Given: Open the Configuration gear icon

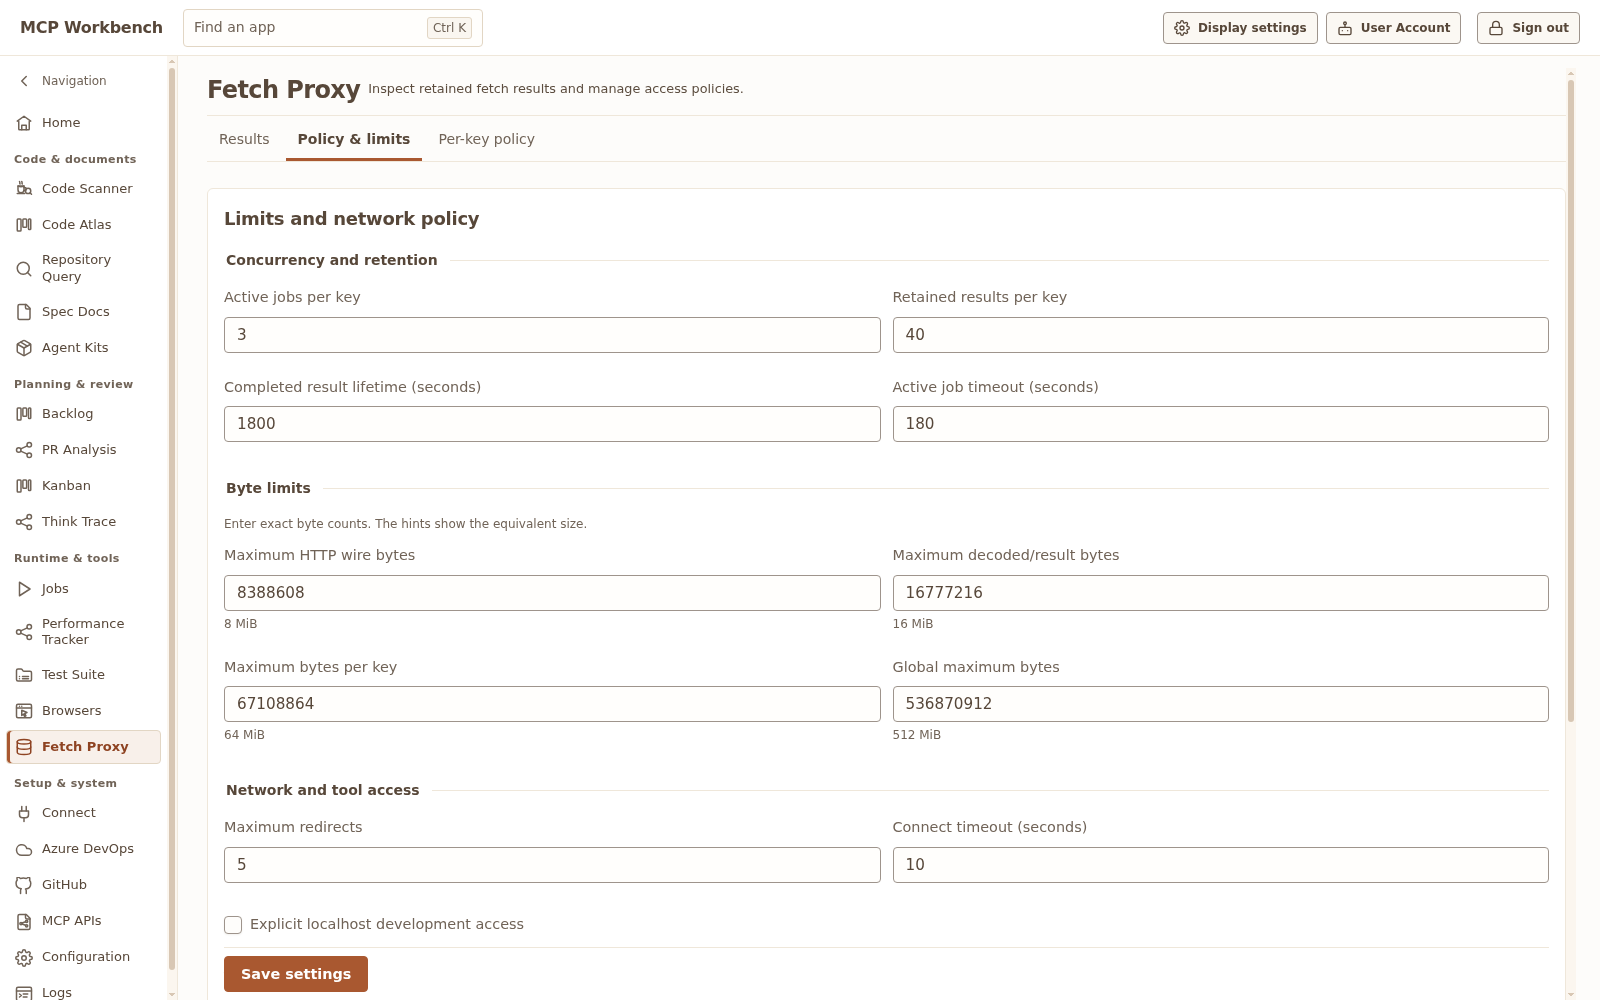Looking at the screenshot, I should pos(24,957).
